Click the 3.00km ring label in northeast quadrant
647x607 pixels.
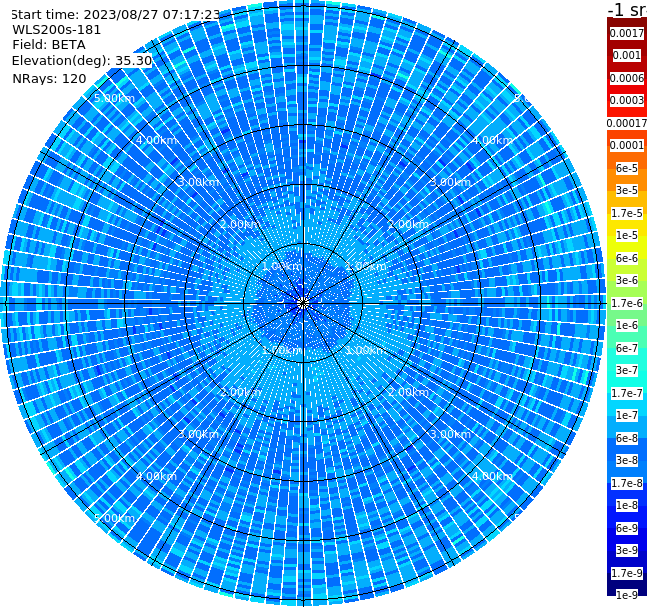[x=450, y=182]
